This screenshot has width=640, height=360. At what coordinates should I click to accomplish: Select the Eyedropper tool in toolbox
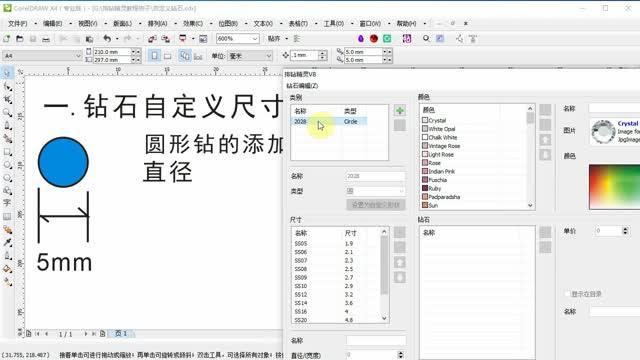point(7,242)
